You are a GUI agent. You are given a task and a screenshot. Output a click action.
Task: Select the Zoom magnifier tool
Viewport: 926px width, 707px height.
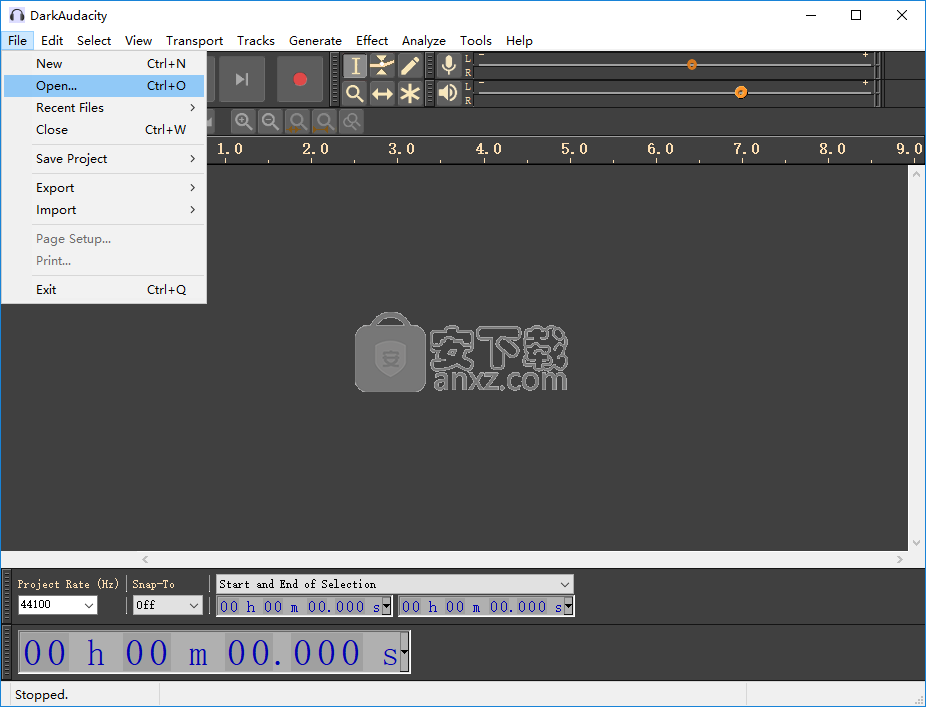pos(355,93)
